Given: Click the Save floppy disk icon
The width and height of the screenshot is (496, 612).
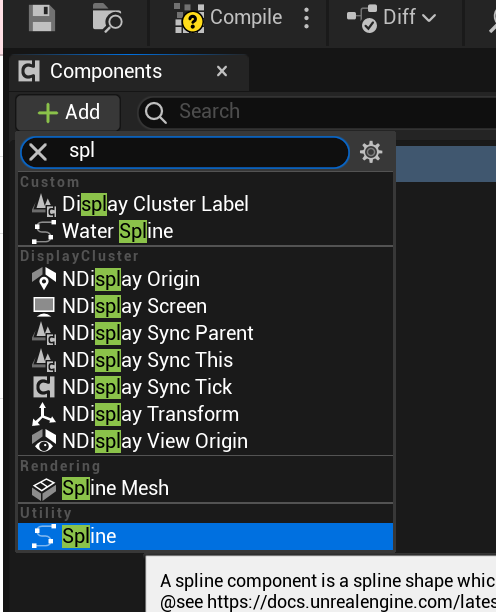Looking at the screenshot, I should point(42,18).
